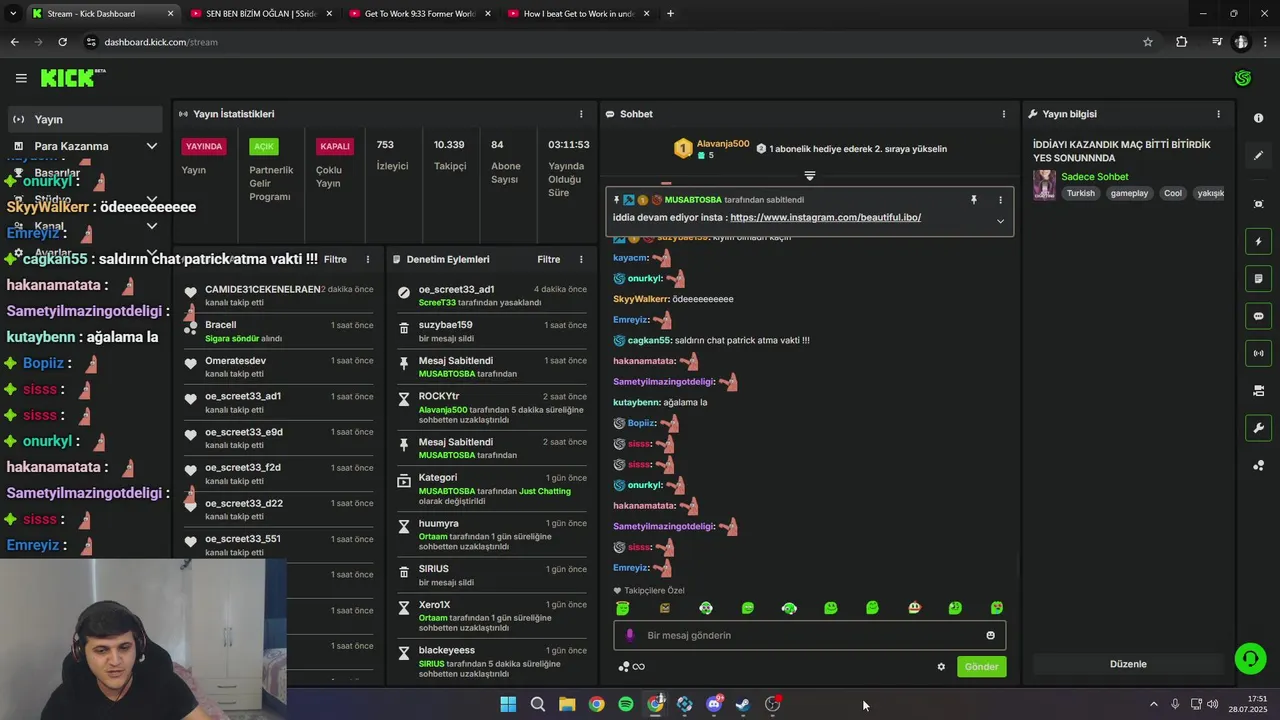Click the Bir mesaj gönderin input
The height and width of the screenshot is (720, 1280).
click(810, 635)
